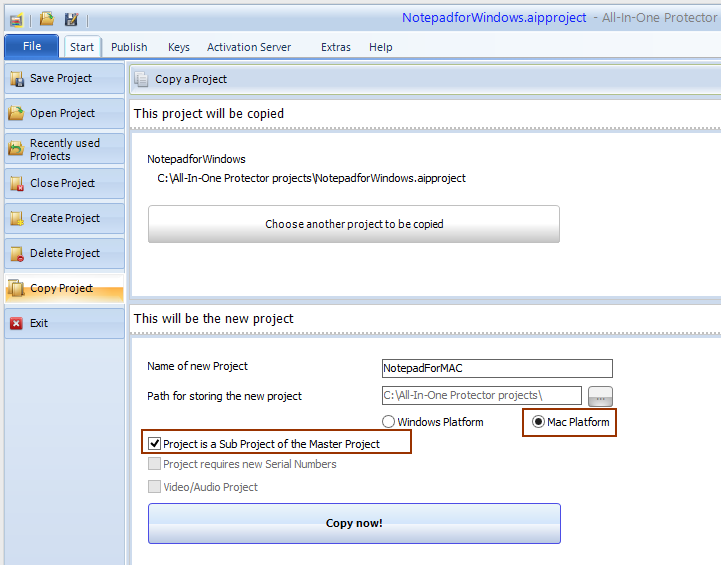This screenshot has width=721, height=565.
Task: Click the Name of new Project label
Action: [197, 366]
